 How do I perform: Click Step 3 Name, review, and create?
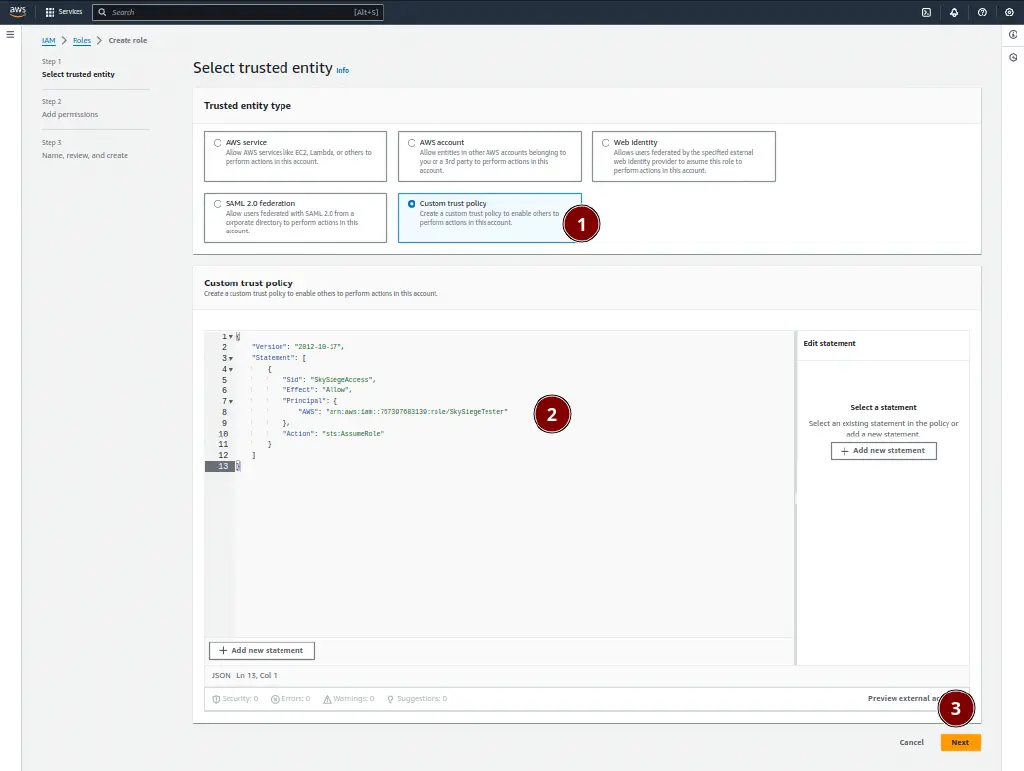click(x=85, y=149)
